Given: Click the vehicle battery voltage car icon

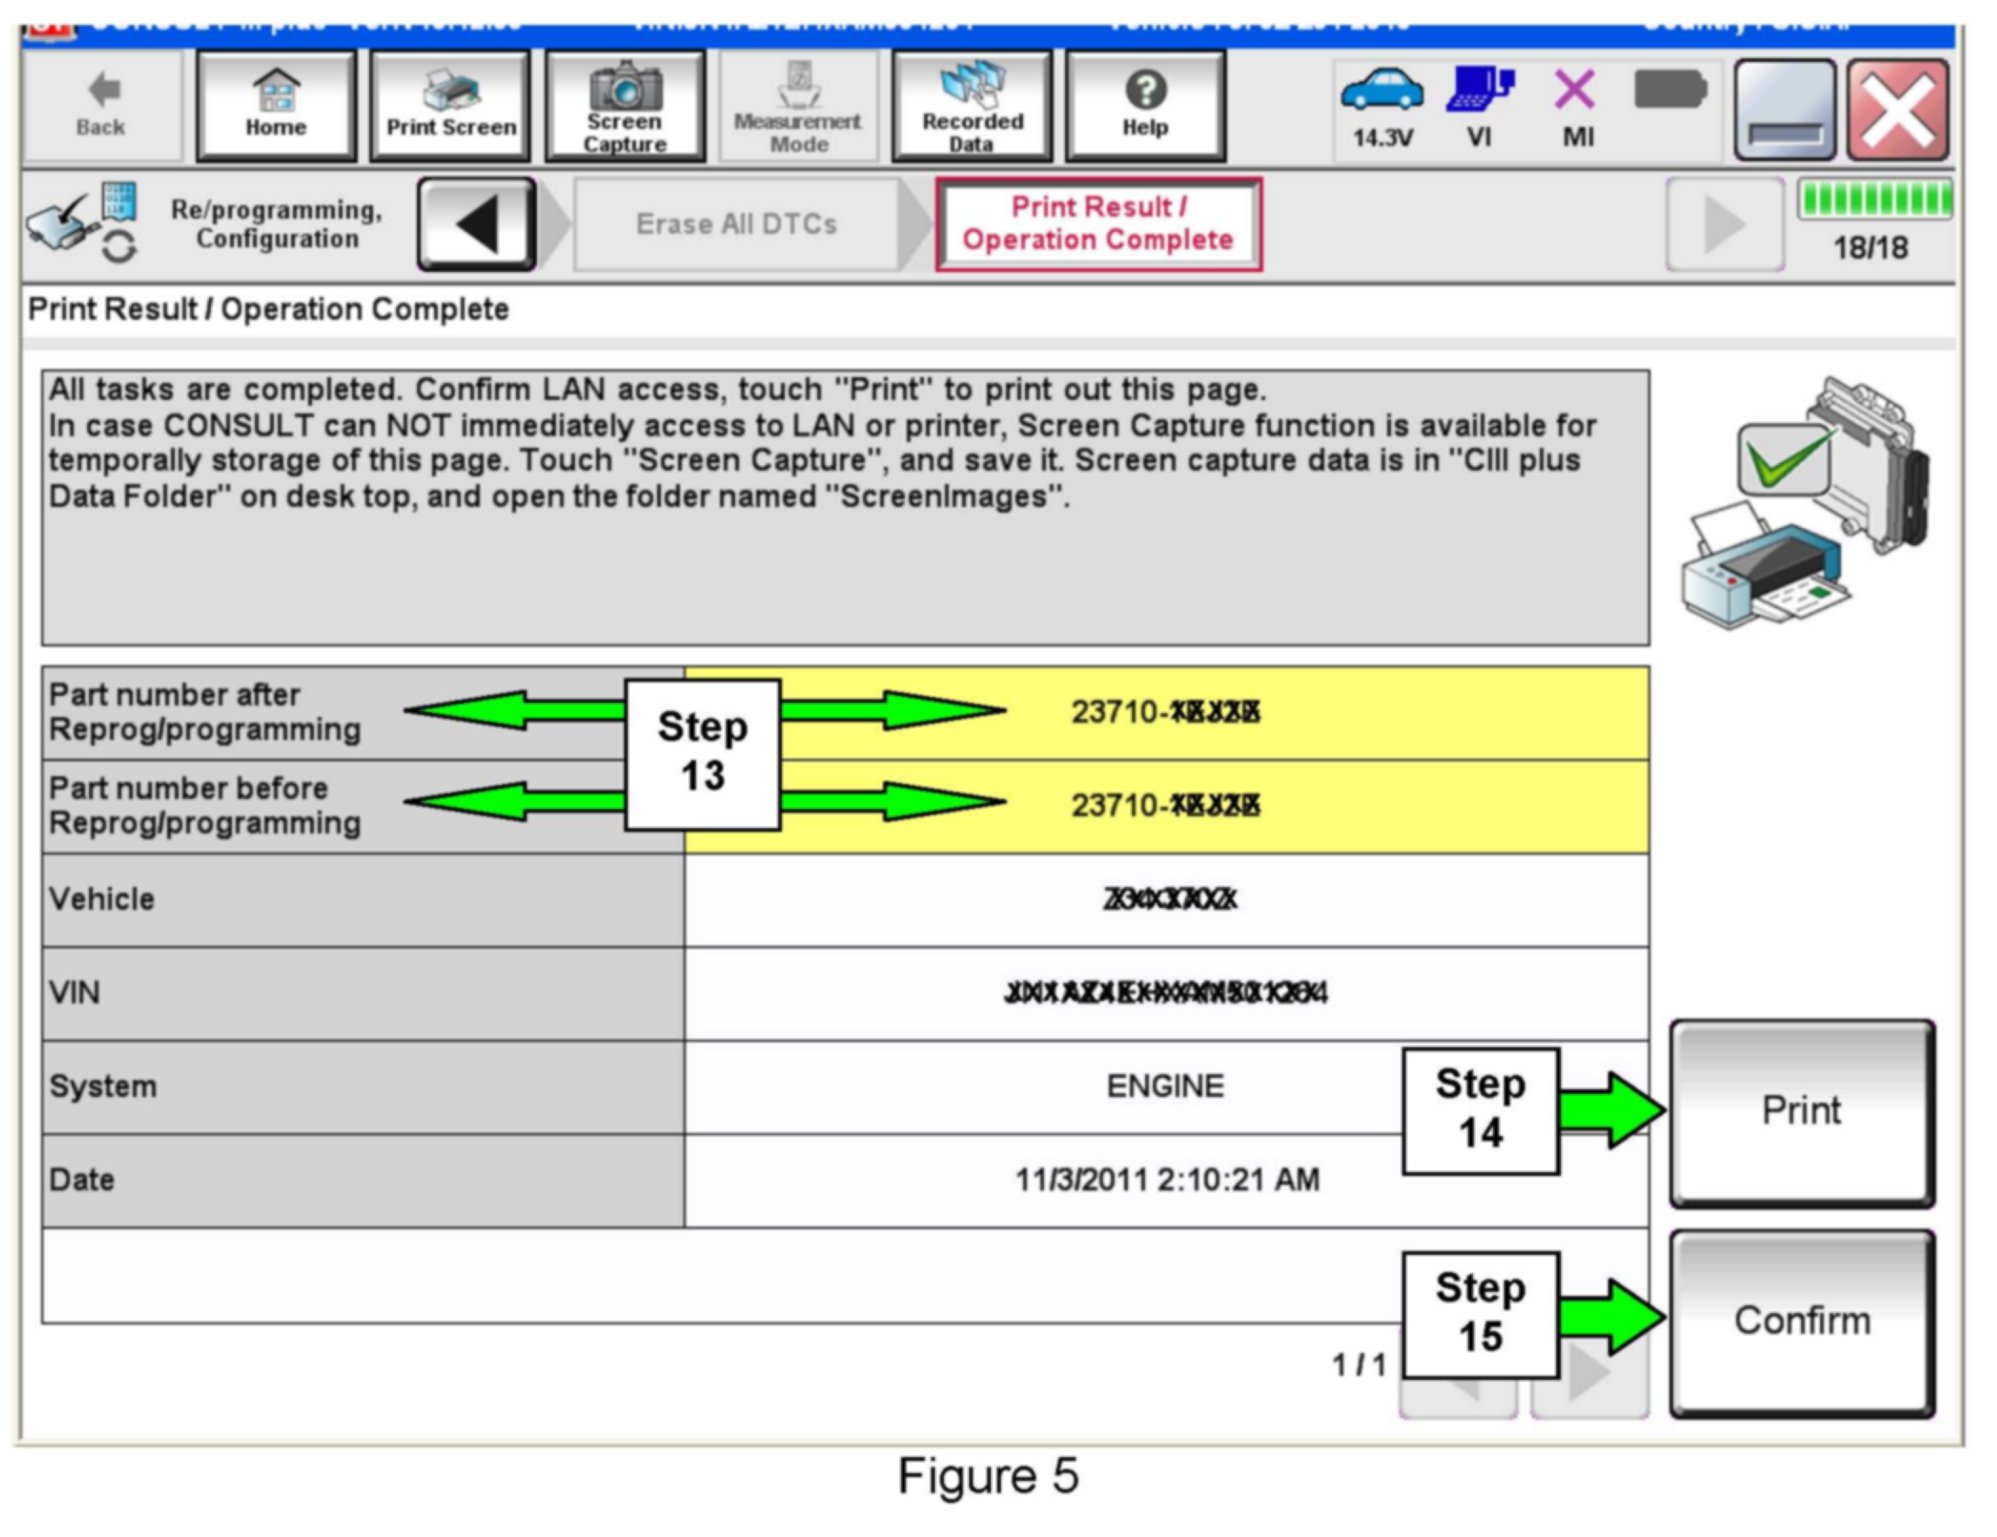Looking at the screenshot, I should click(1382, 90).
